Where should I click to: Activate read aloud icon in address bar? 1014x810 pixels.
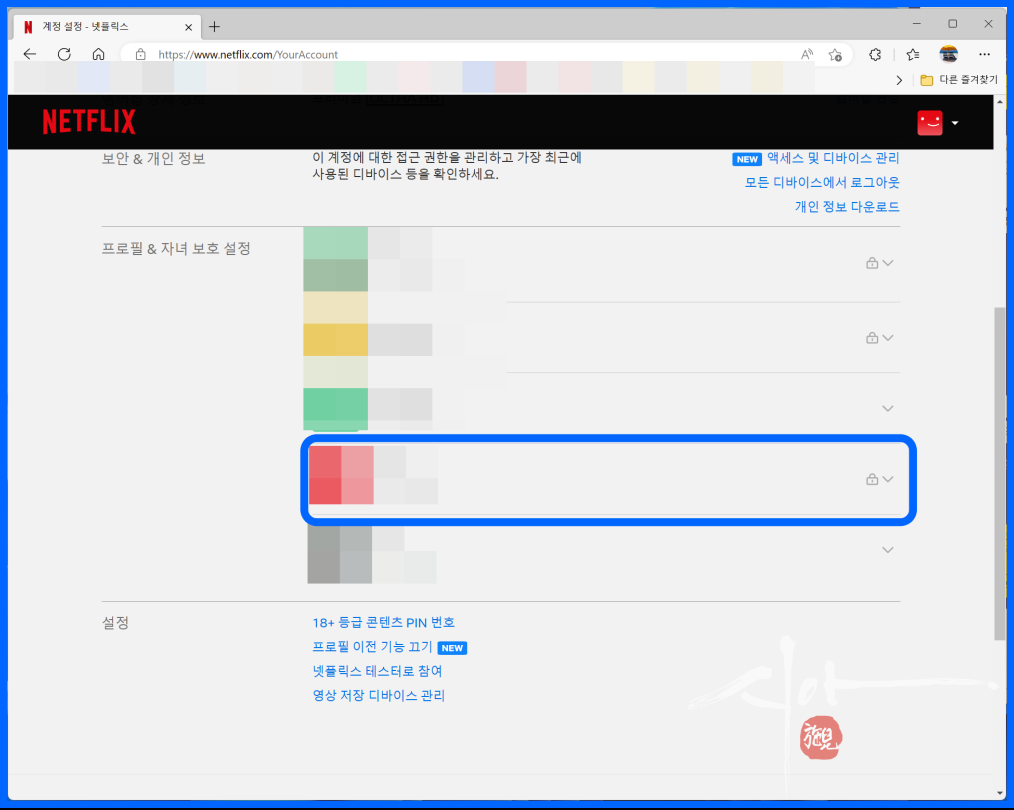pyautogui.click(x=806, y=55)
